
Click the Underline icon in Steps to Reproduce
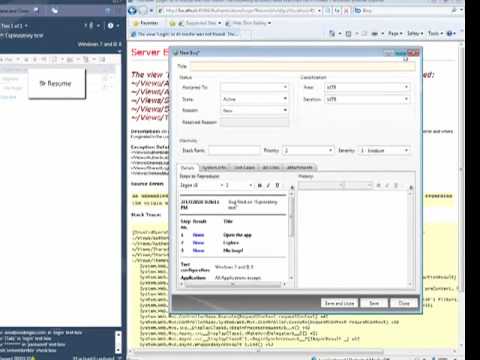(277, 185)
